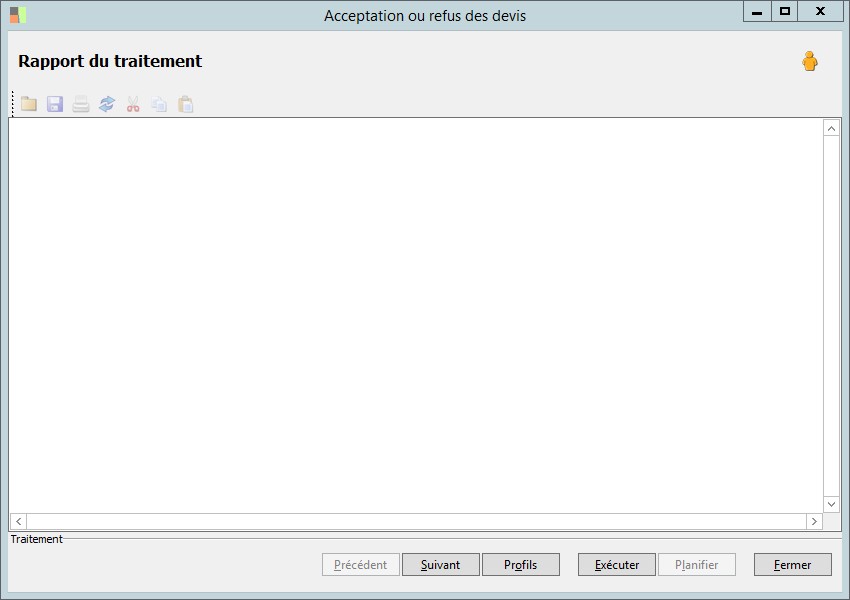This screenshot has height=600, width=850.
Task: Click the horizontal scrollbar right arrow
Action: pos(814,521)
